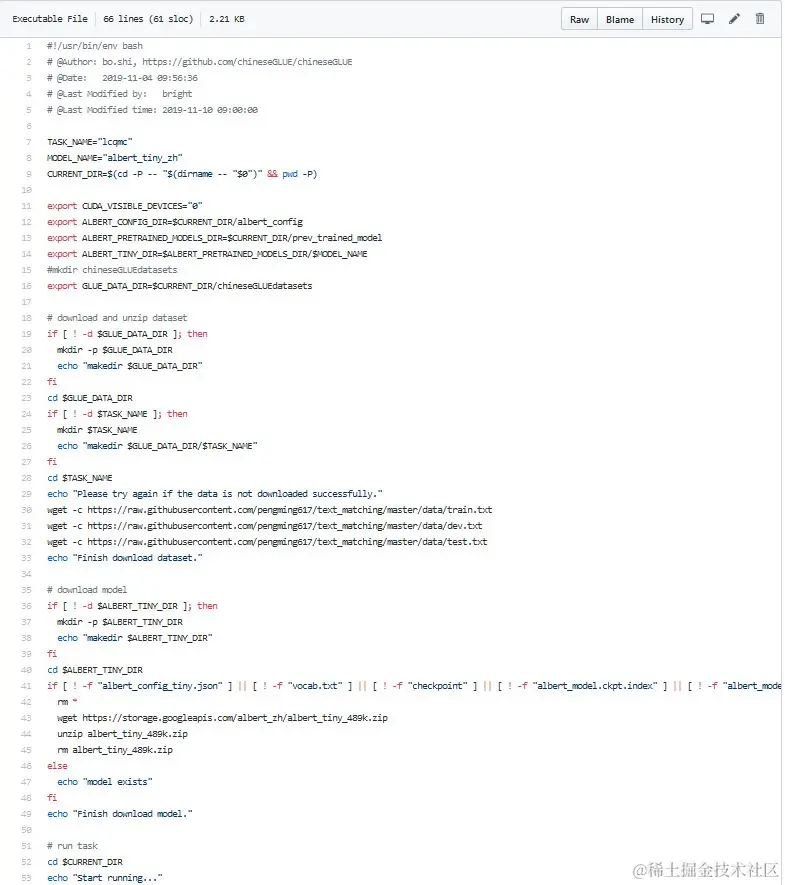
Task: Select line number 36
Action: click(x=27, y=606)
